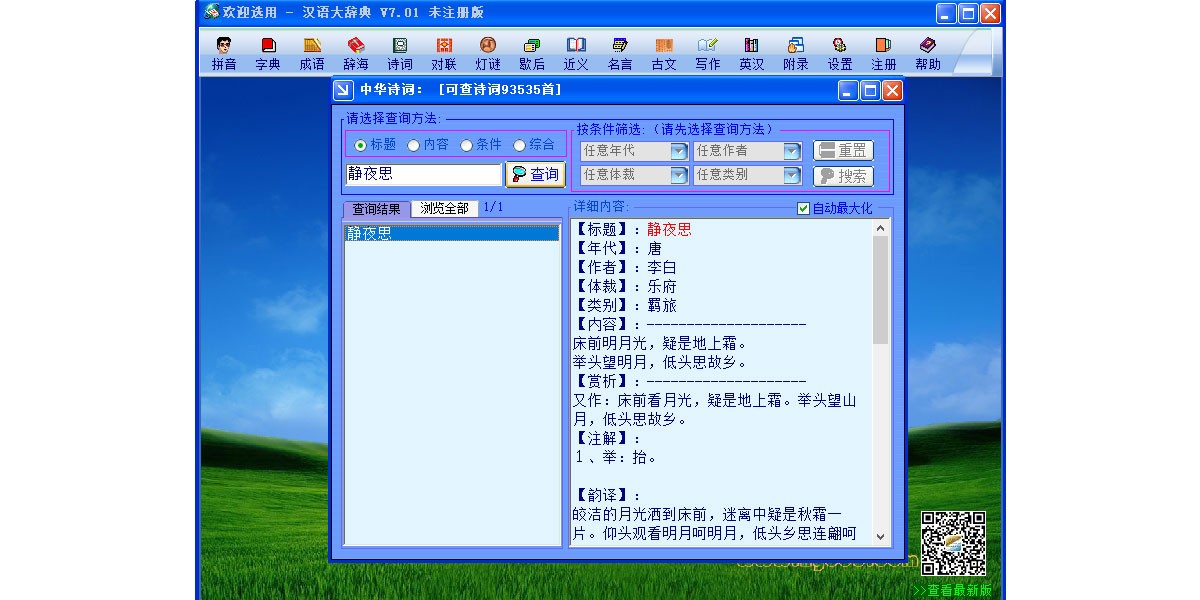Open the 灯谜 riddles tool
Image resolution: width=1200 pixels, height=600 pixels.
click(x=488, y=54)
